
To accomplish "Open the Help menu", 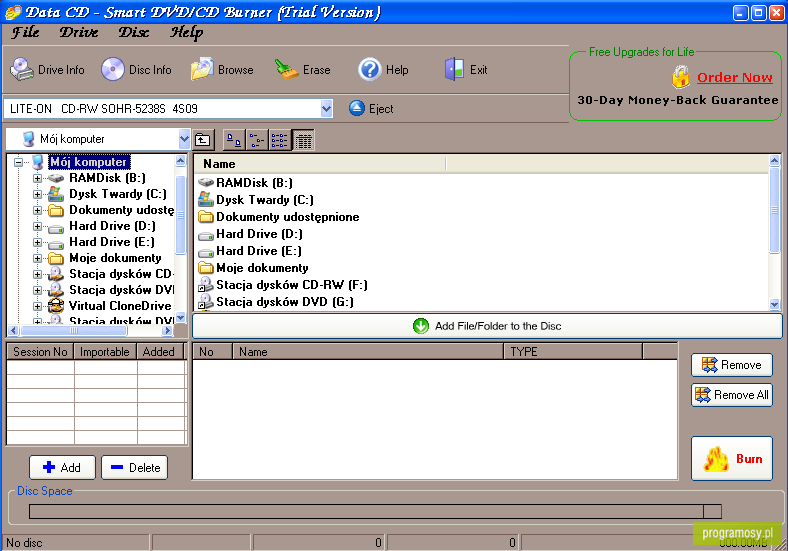I will pos(186,33).
